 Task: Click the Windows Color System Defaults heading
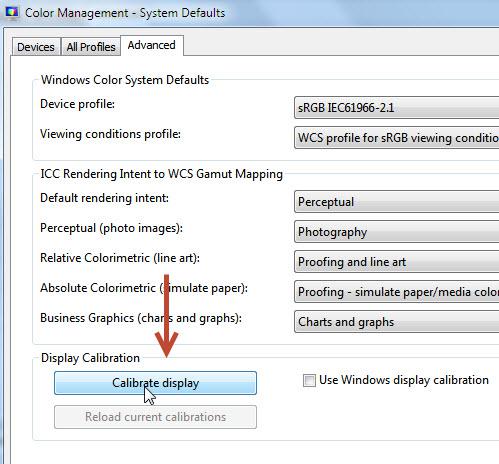point(125,80)
